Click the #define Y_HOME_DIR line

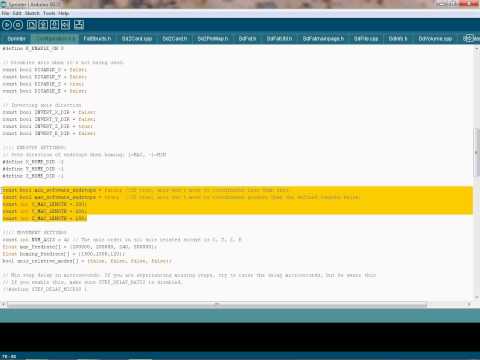(x=33, y=169)
